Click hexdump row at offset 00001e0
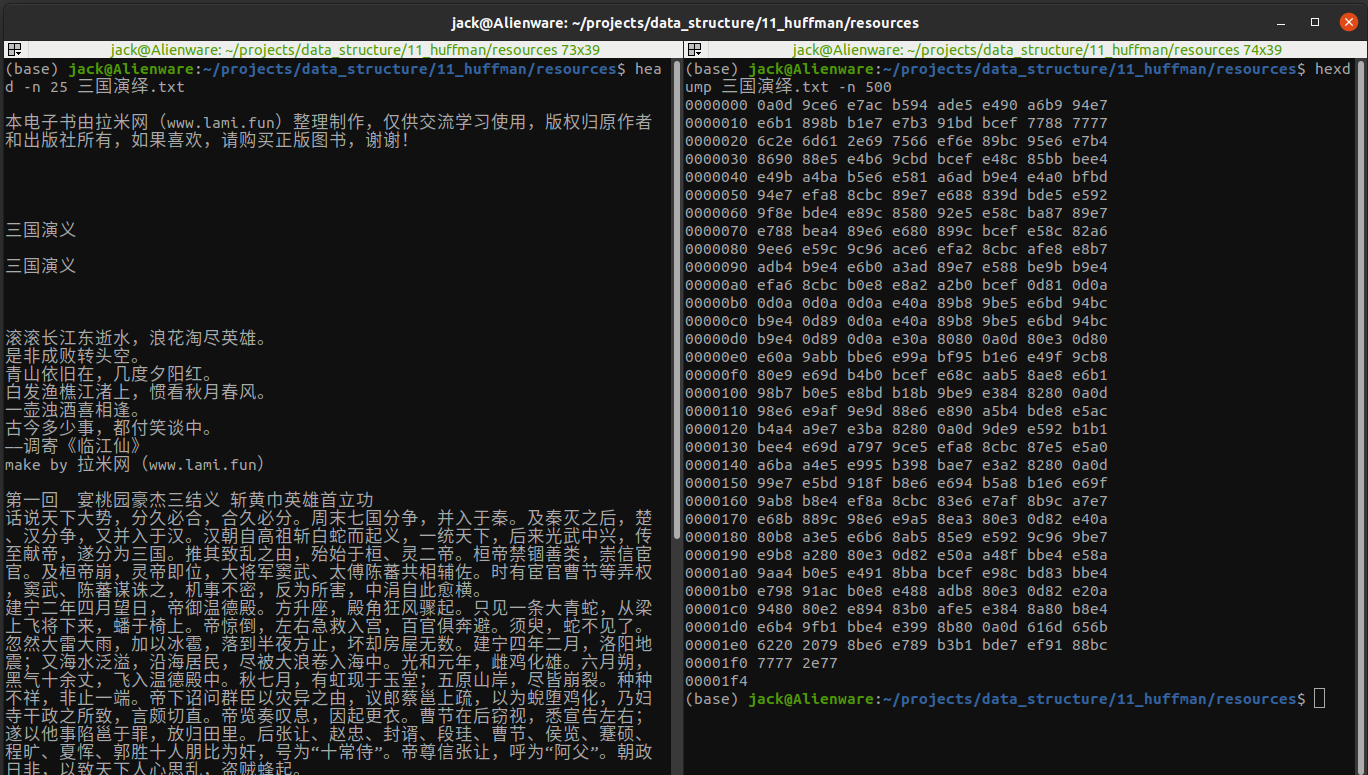Screen dimensions: 1368x775 (x=897, y=645)
